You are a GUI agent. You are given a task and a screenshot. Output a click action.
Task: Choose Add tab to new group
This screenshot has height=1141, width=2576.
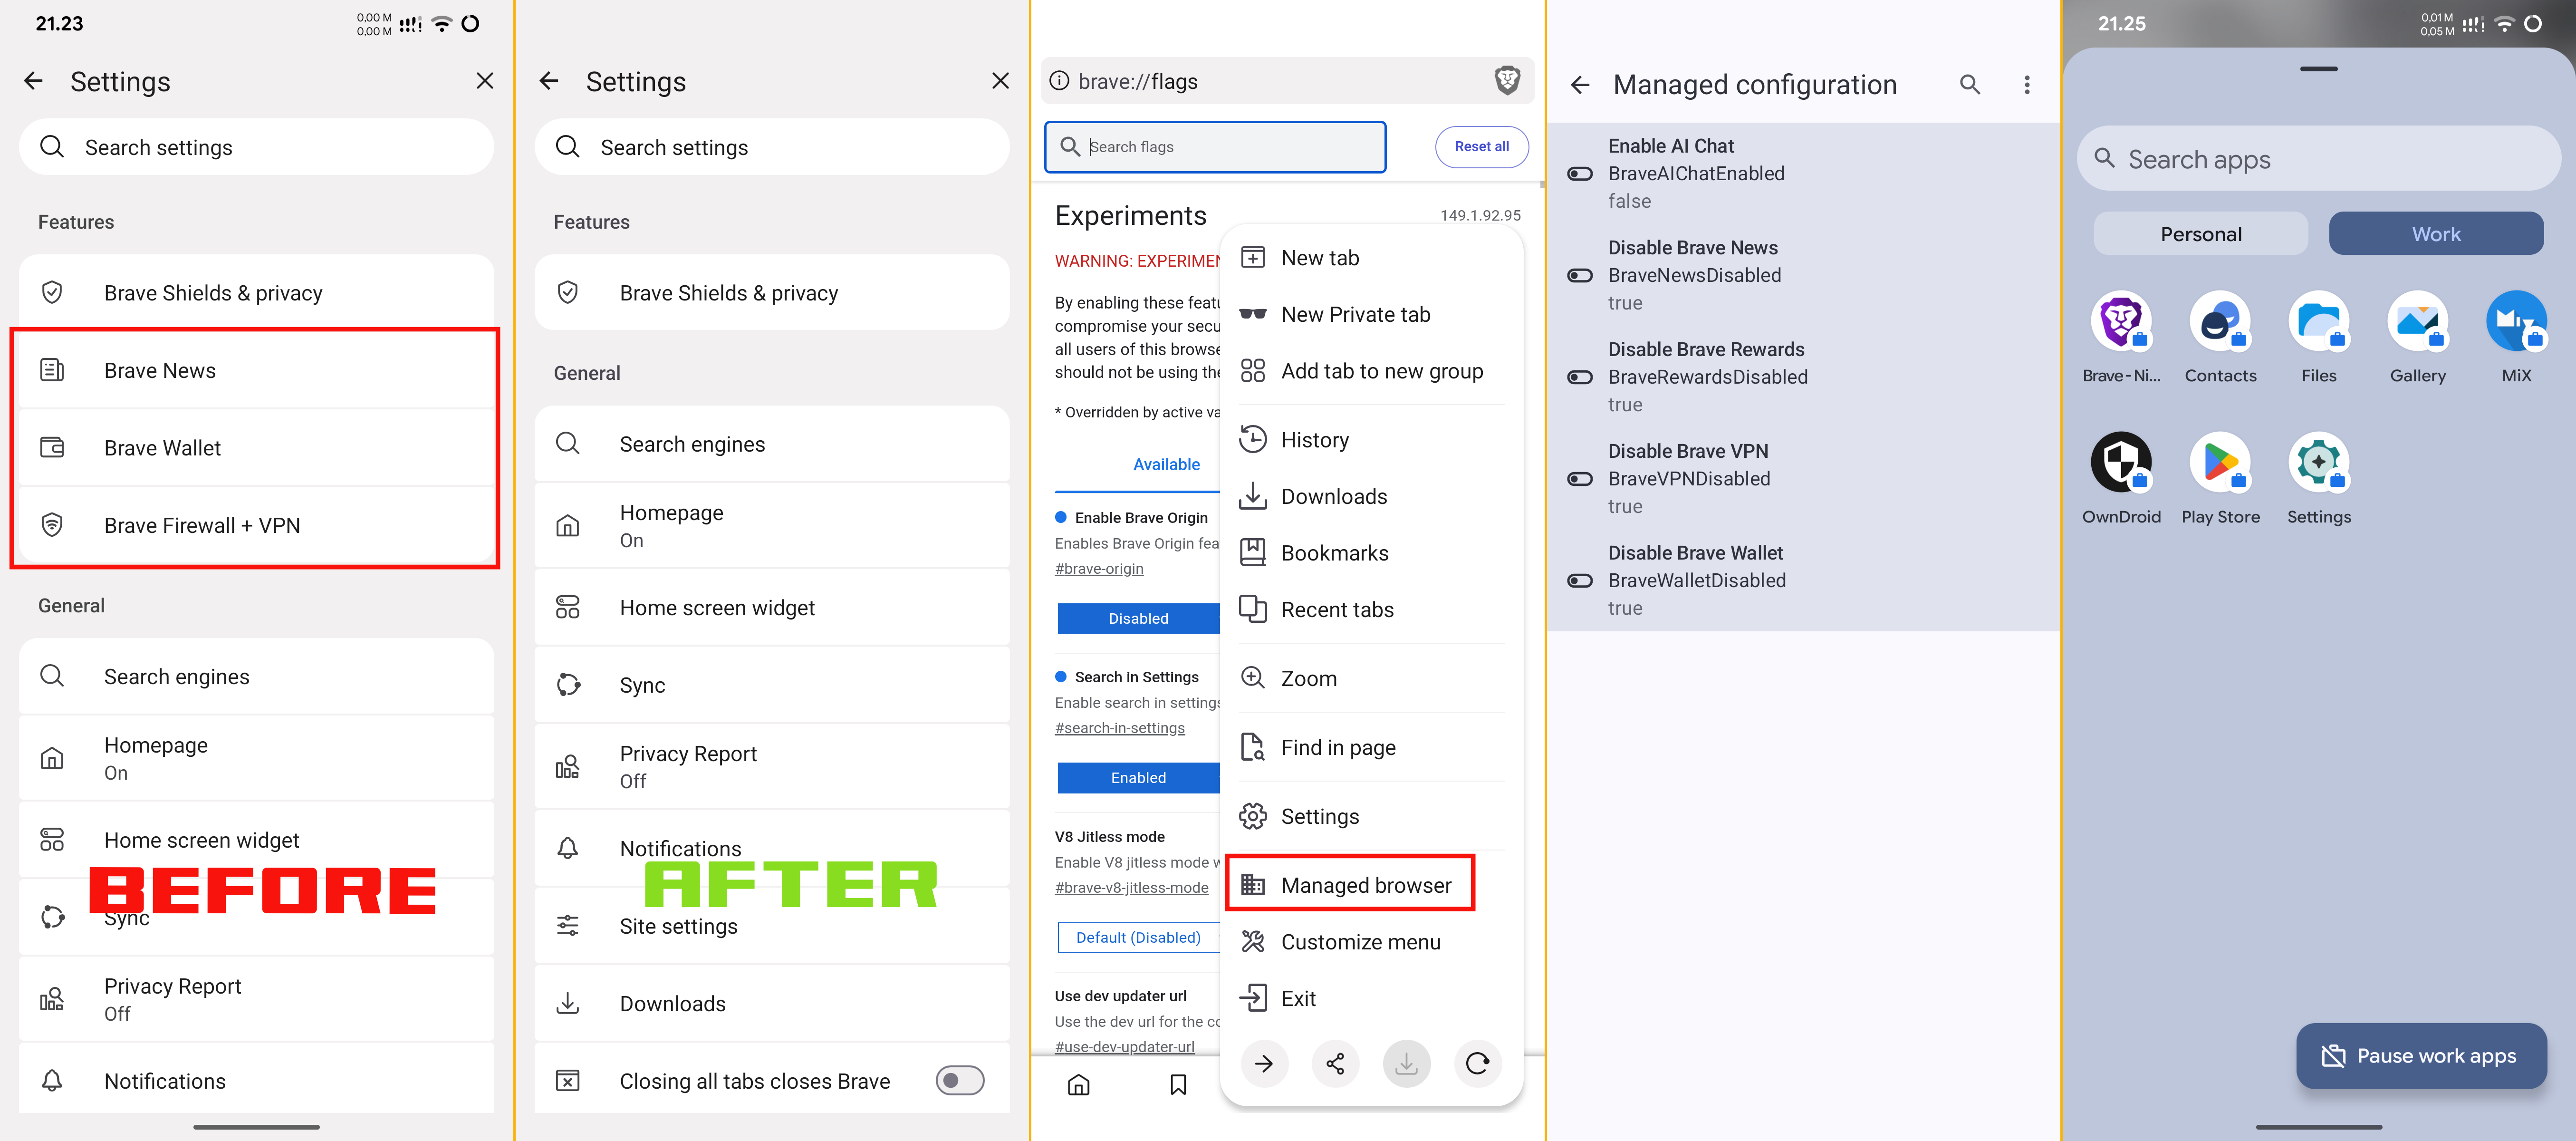tap(1372, 371)
